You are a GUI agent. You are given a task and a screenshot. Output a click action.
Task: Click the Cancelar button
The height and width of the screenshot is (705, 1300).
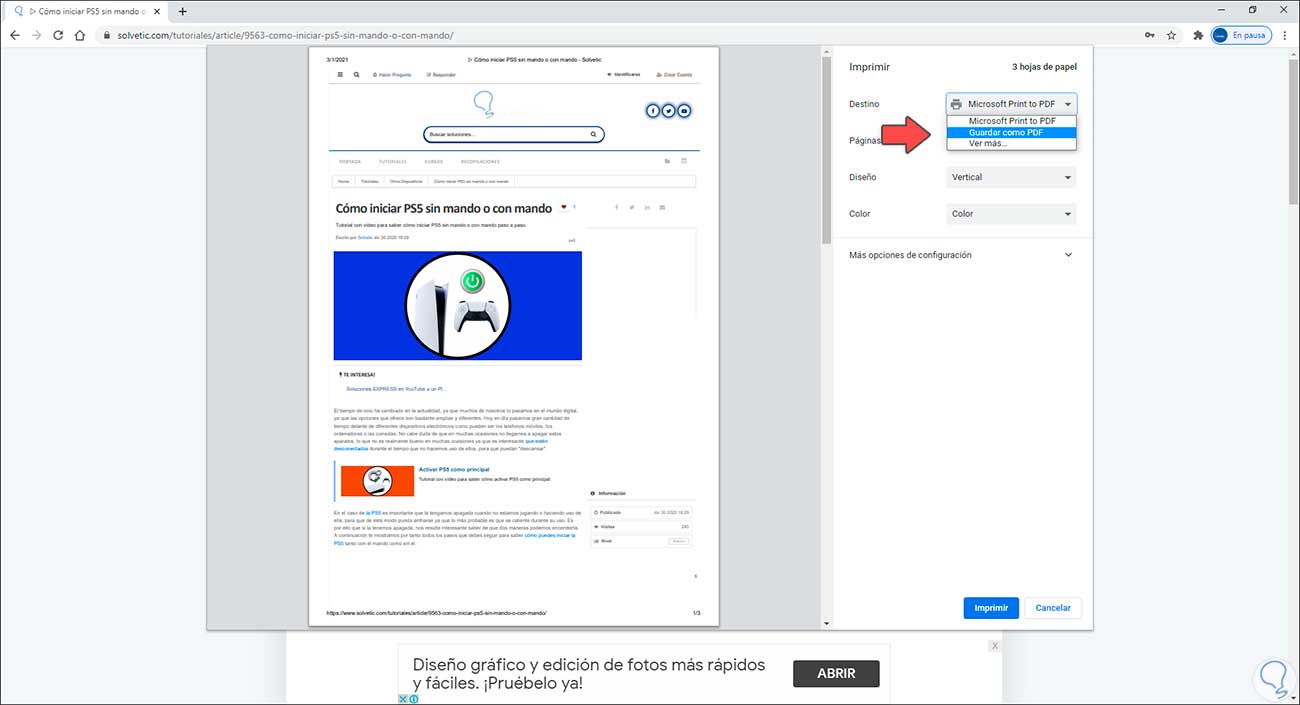[1053, 608]
